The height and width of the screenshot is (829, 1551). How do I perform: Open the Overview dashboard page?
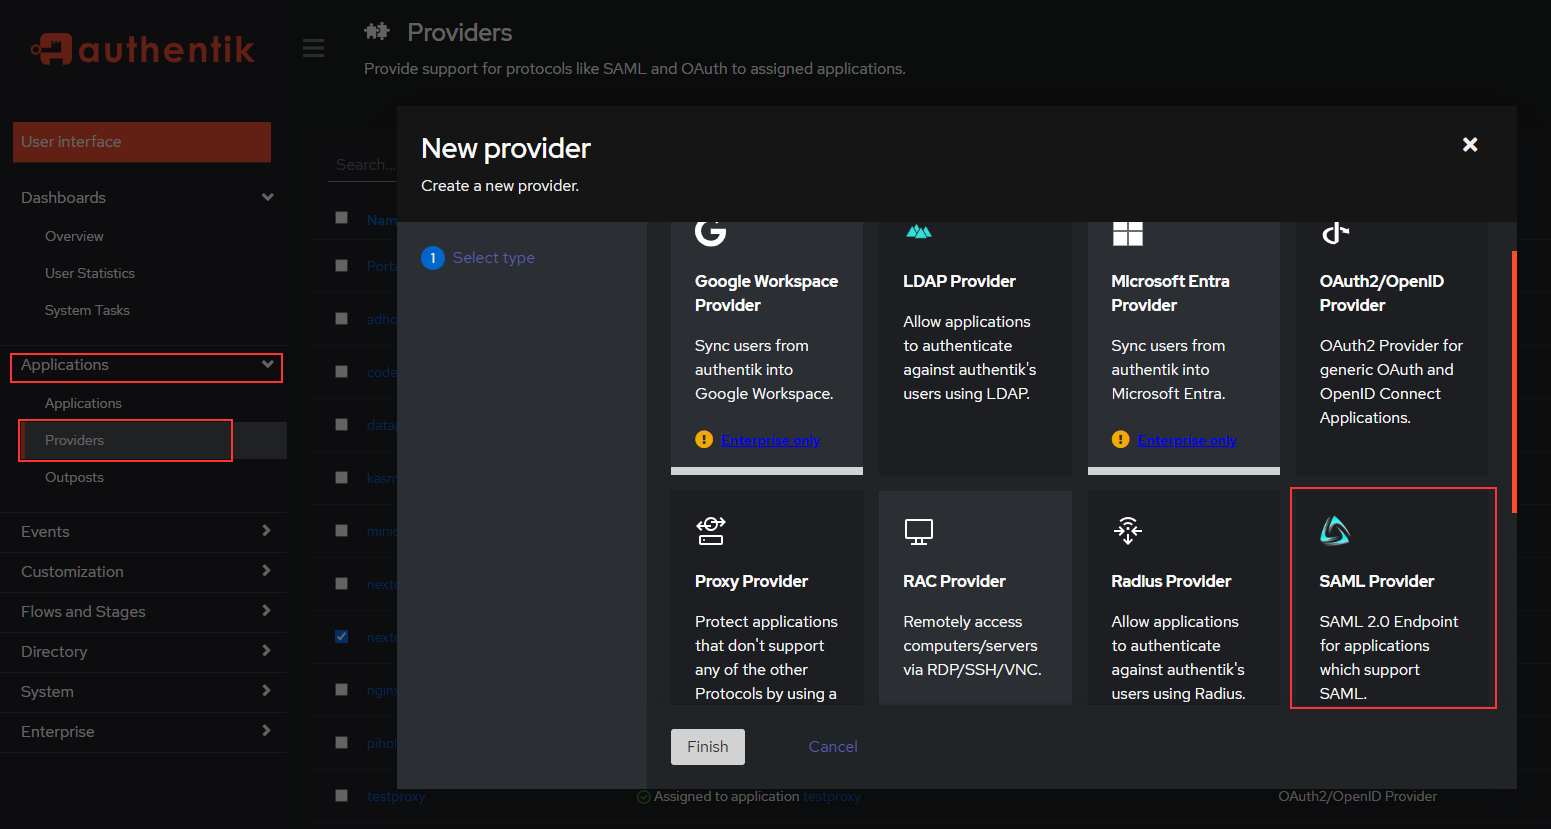point(74,237)
